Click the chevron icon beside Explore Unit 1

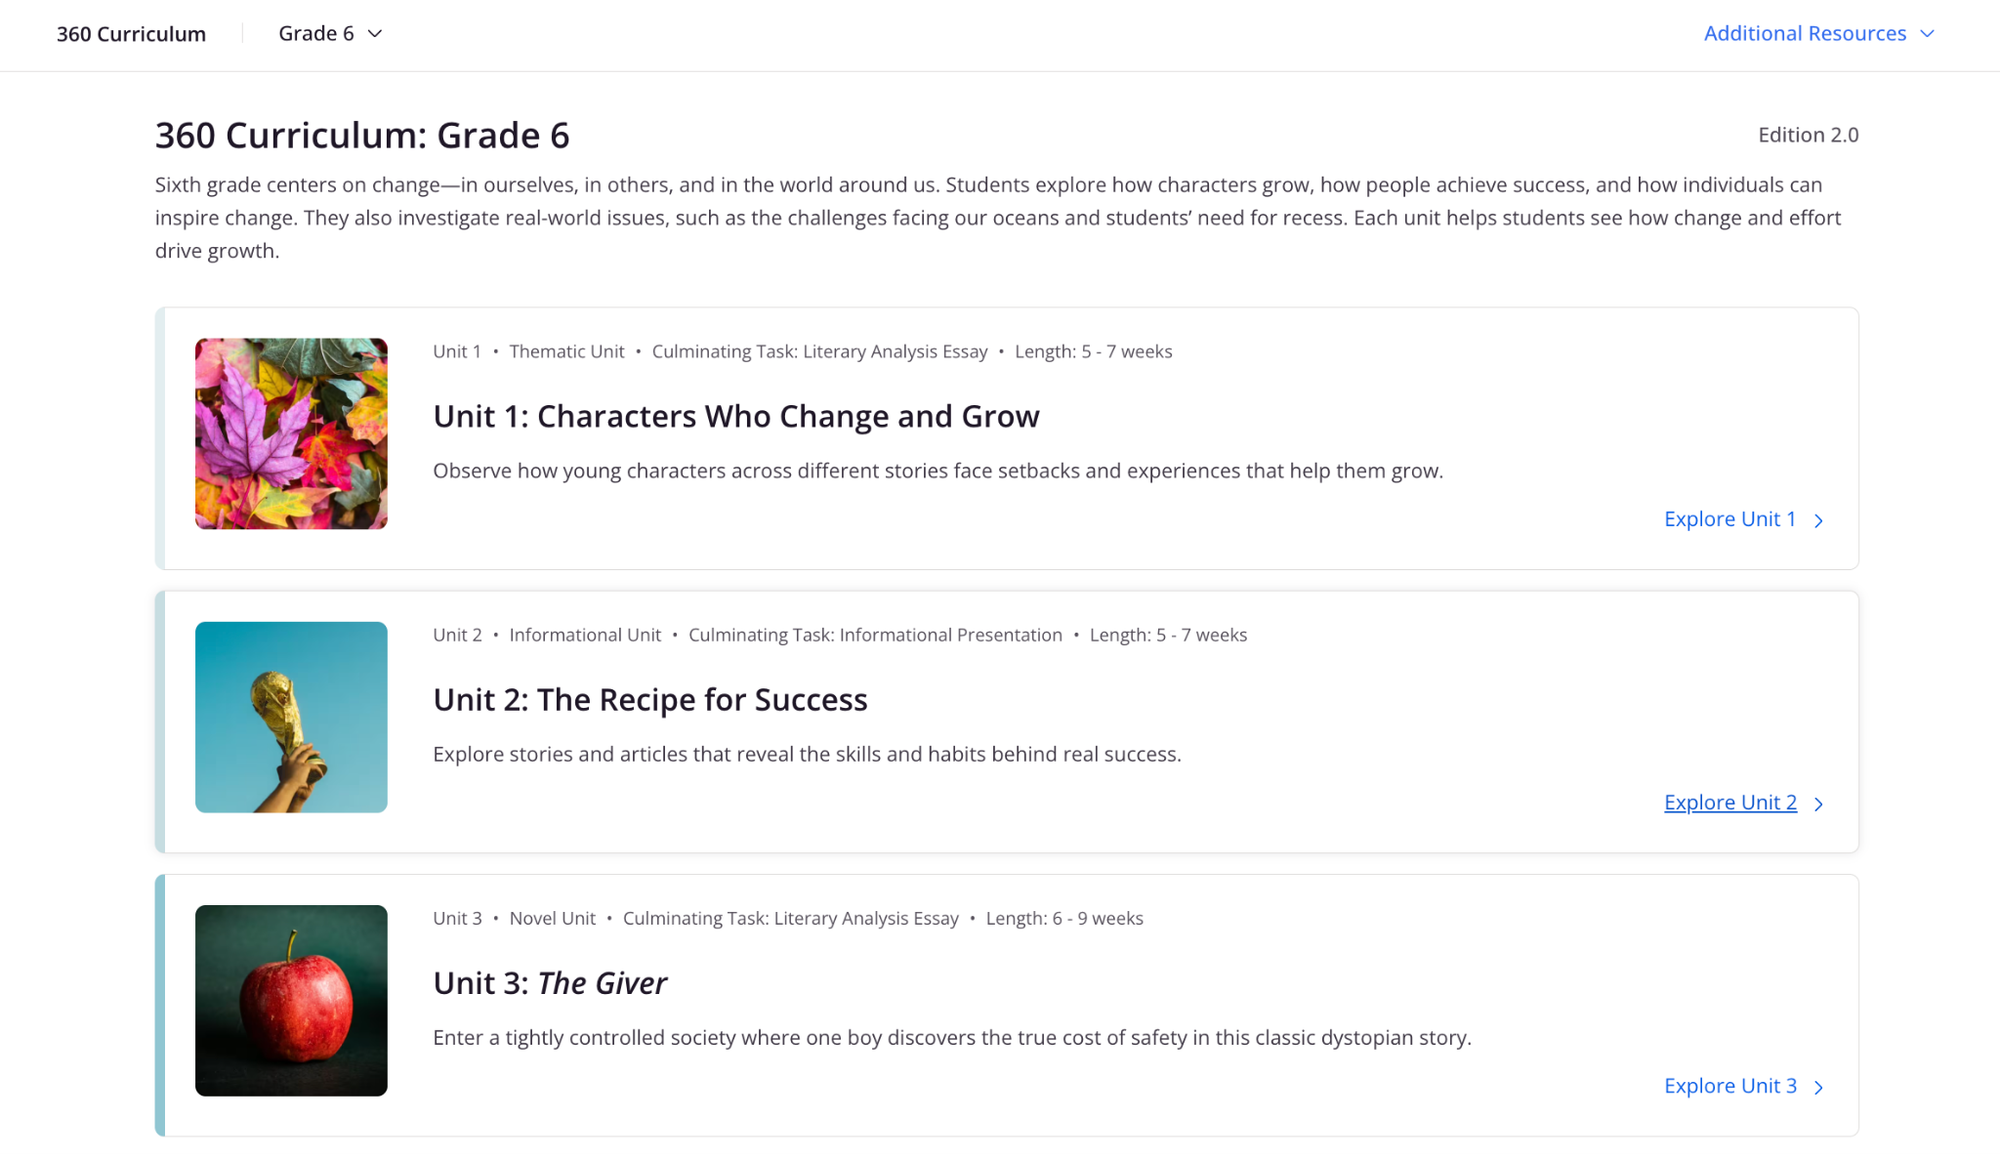1819,520
